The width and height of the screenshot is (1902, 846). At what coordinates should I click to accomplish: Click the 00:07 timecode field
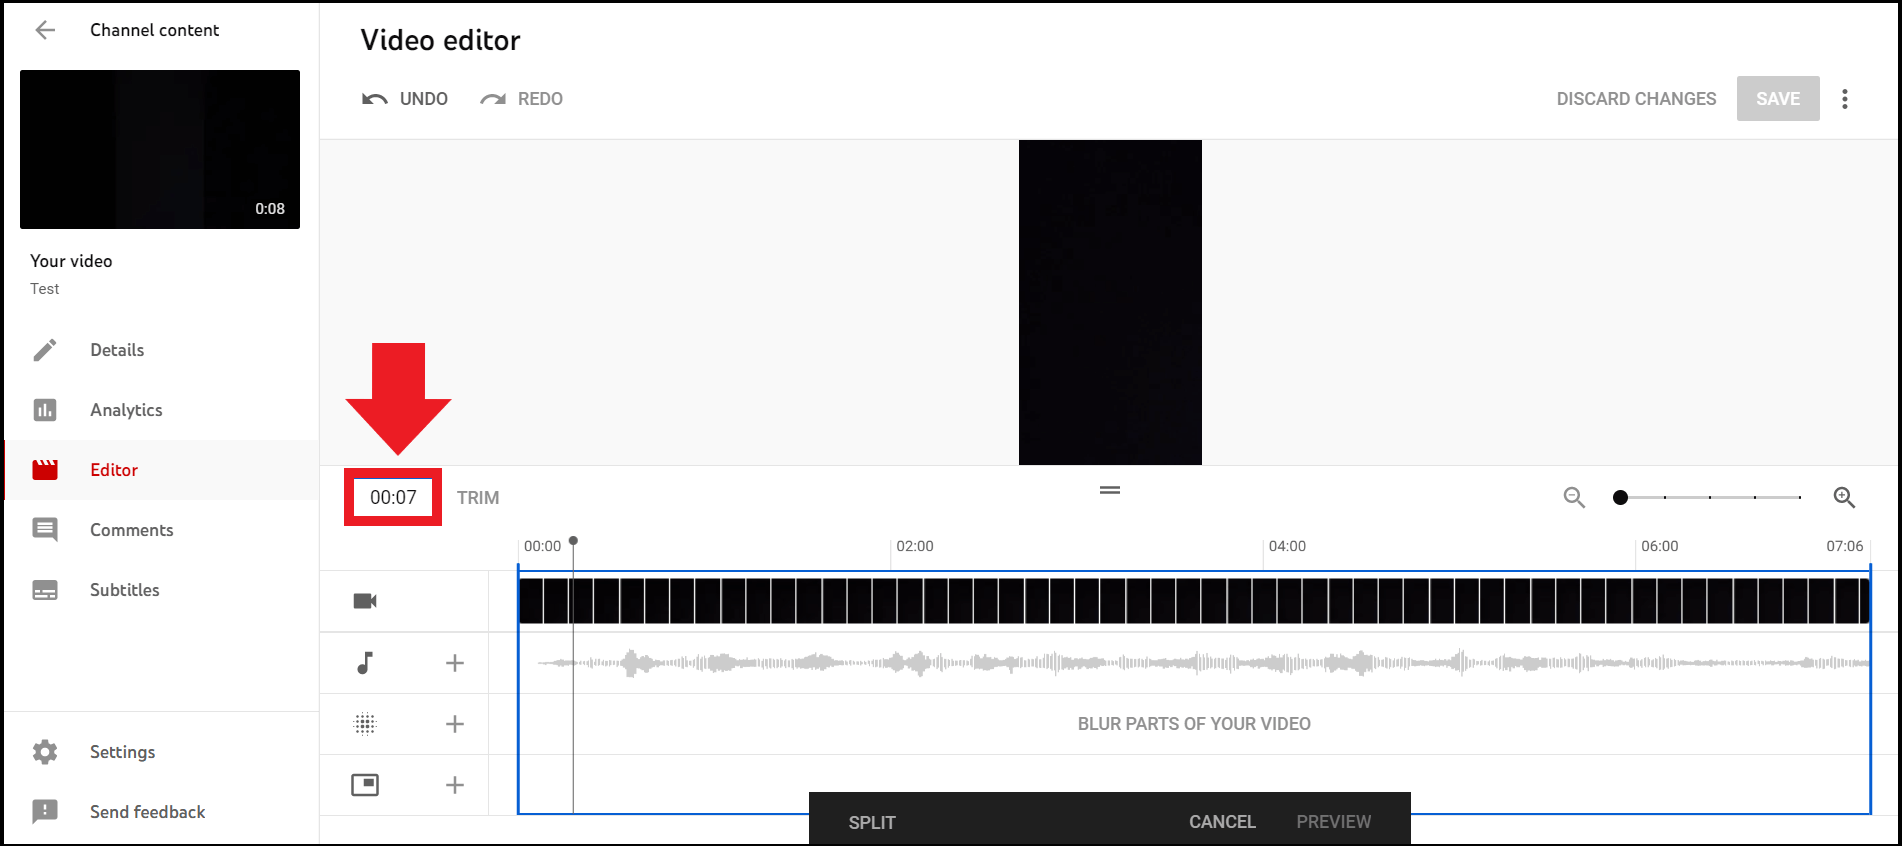(x=393, y=497)
